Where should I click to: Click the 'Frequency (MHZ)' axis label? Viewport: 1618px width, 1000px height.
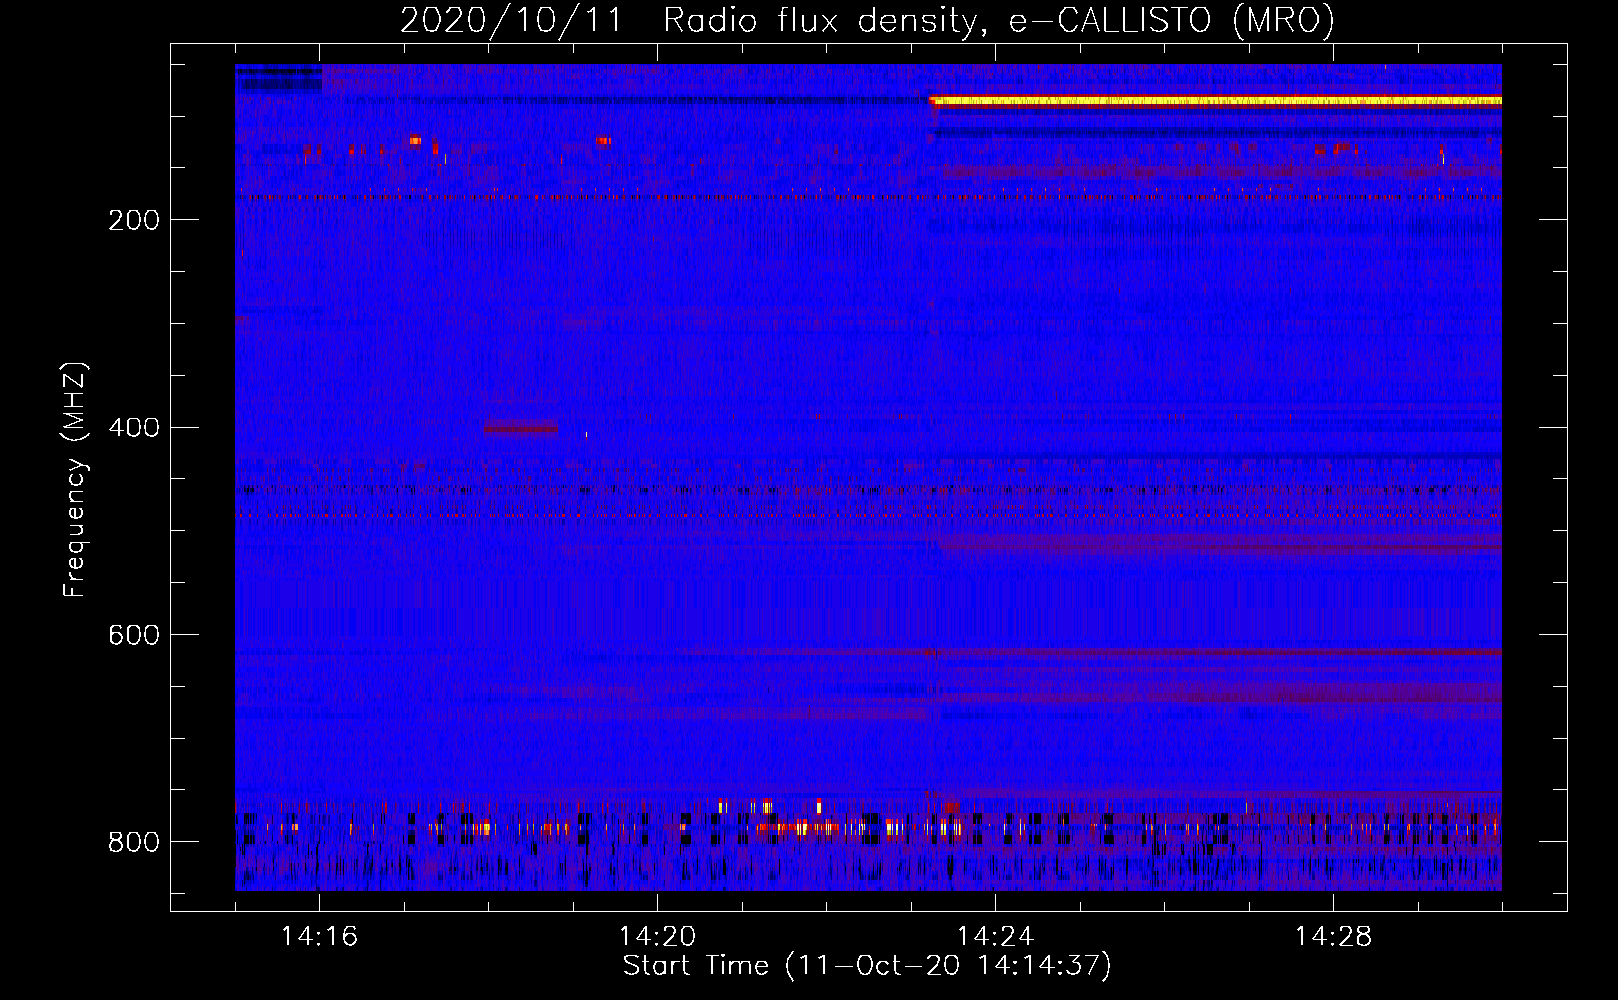coord(74,479)
